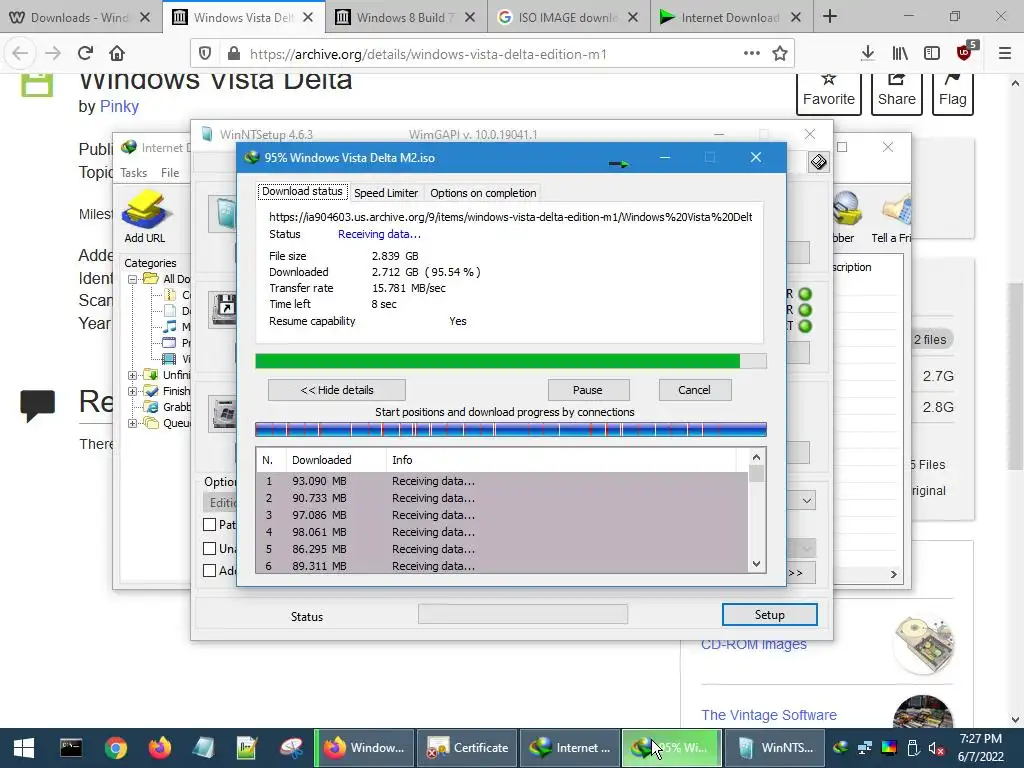Open the WinNTSetup combo box dropdown arrow
1024x768 pixels.
click(x=807, y=501)
